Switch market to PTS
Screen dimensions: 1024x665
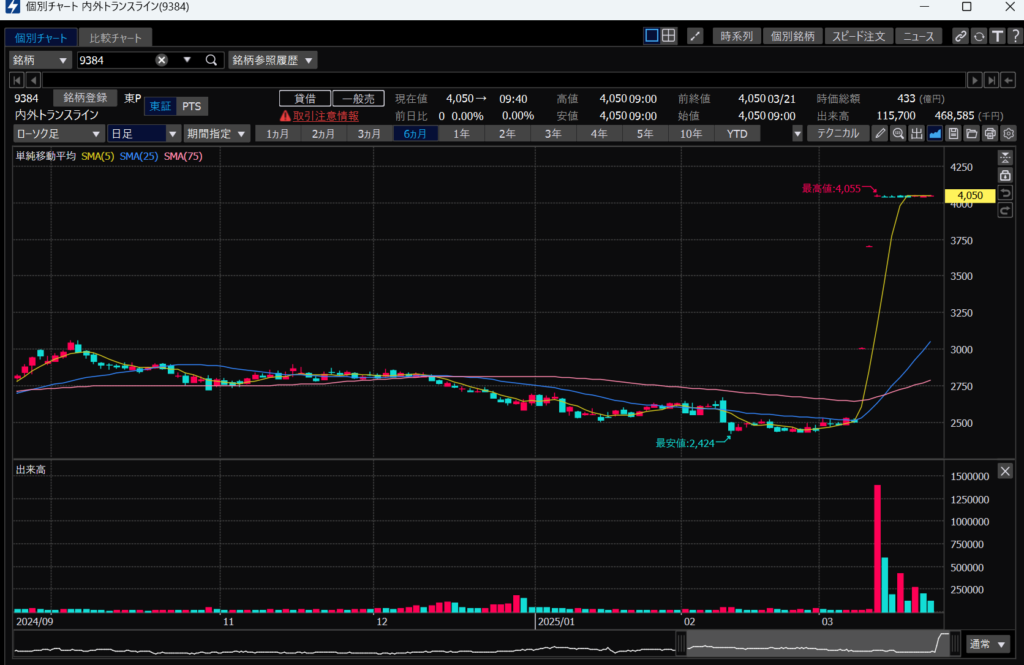click(x=191, y=106)
